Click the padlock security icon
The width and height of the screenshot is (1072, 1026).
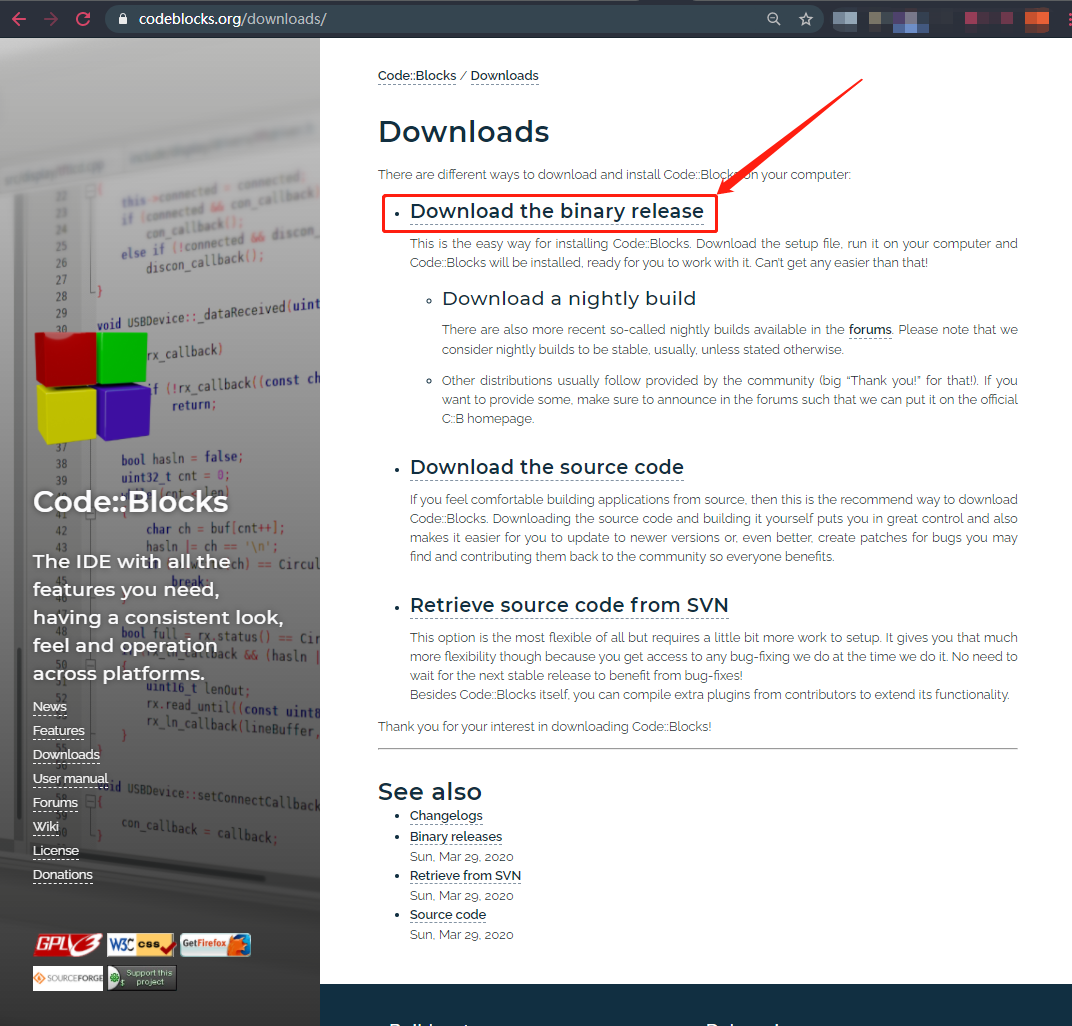point(122,18)
